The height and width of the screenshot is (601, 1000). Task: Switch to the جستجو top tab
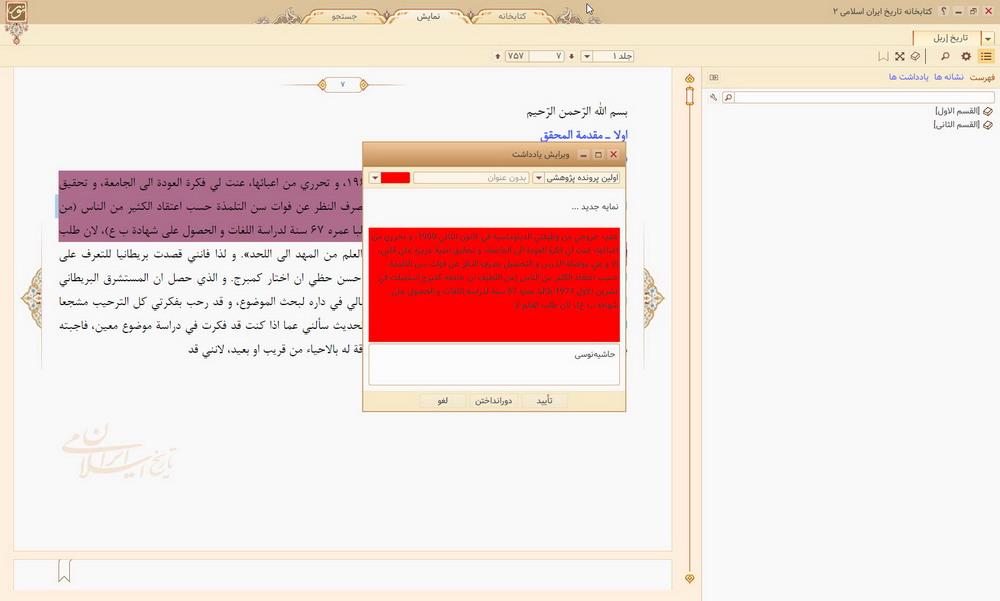pos(344,16)
